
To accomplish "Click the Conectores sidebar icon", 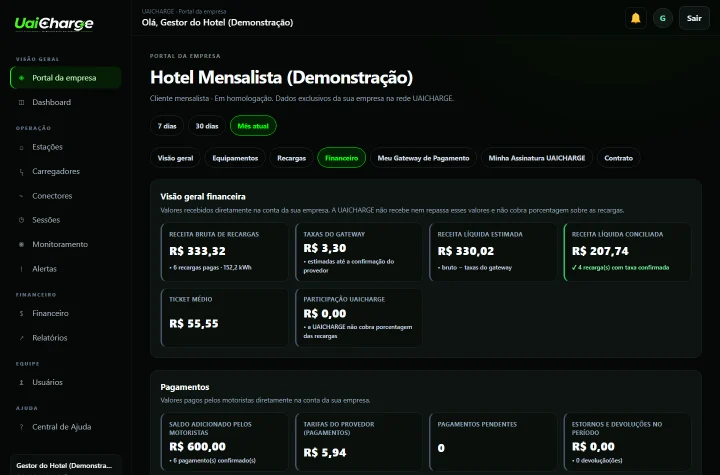I will (x=21, y=196).
